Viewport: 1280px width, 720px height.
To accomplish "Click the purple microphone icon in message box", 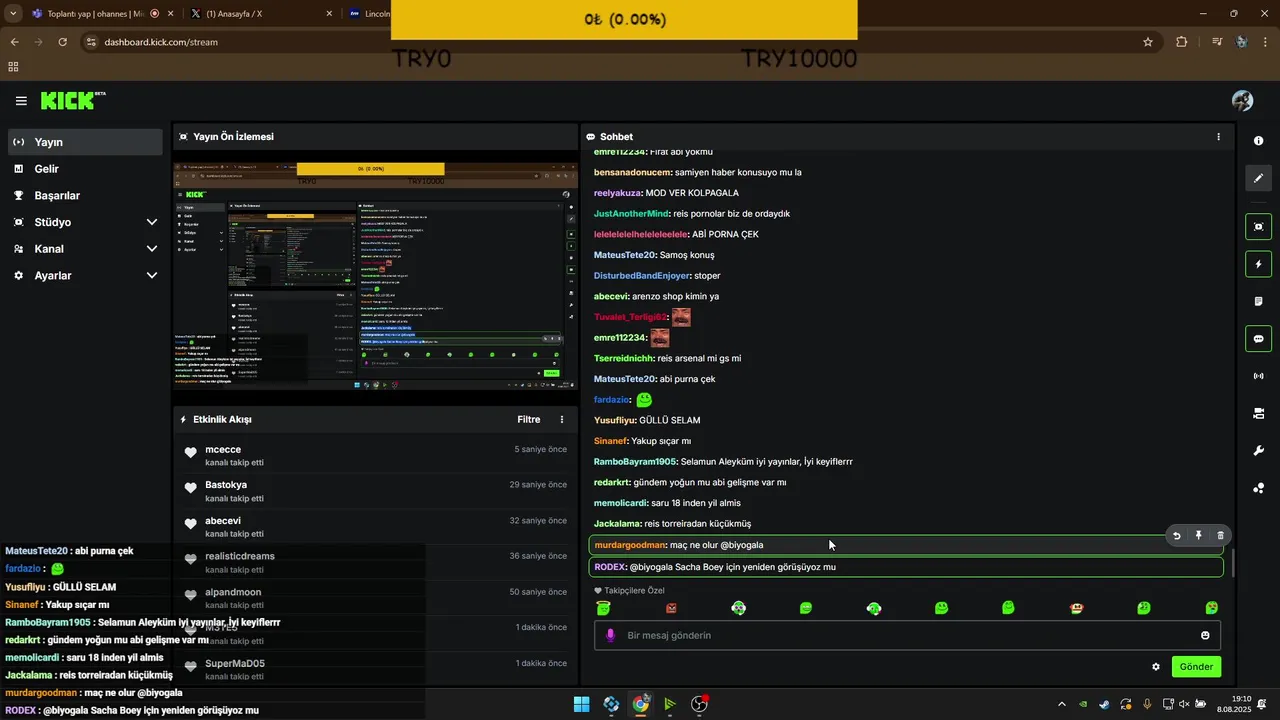I will point(611,635).
